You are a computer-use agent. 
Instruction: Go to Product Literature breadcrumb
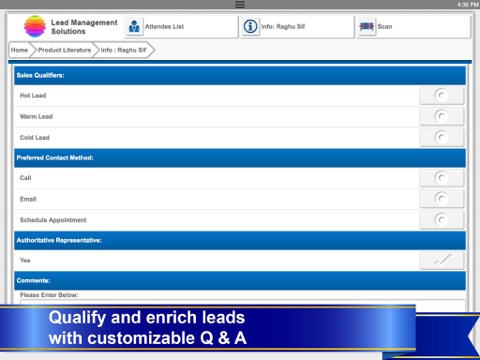point(64,50)
